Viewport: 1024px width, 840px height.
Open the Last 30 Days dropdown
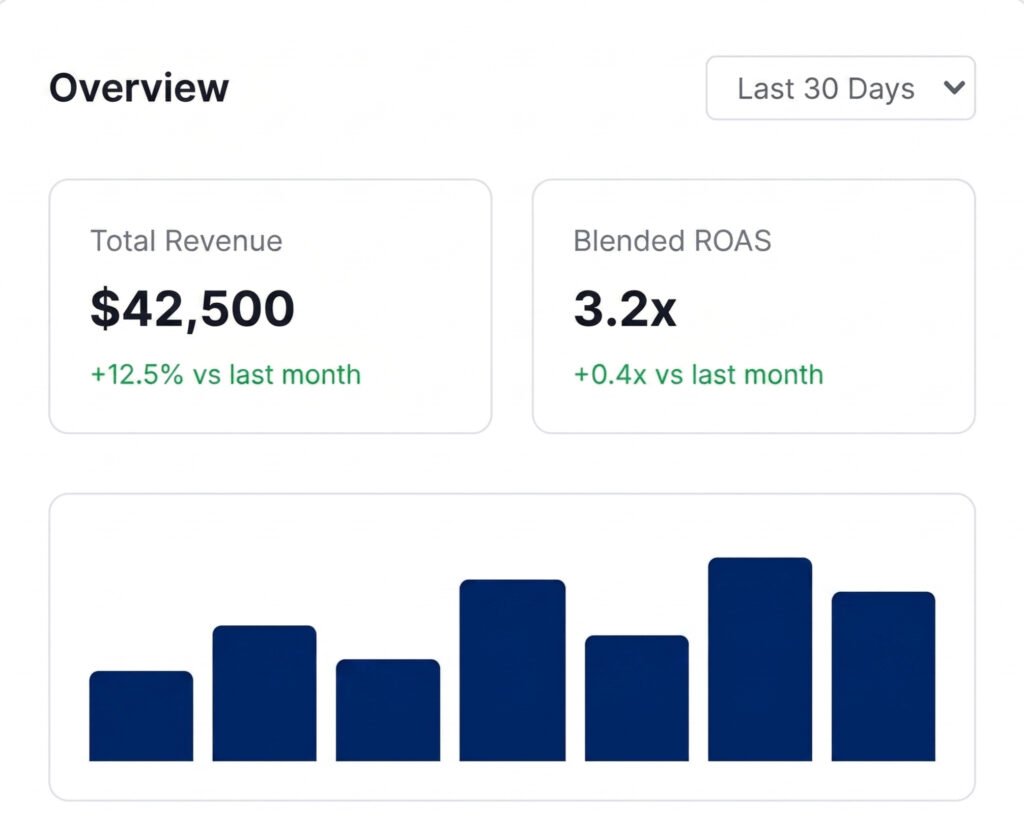840,88
